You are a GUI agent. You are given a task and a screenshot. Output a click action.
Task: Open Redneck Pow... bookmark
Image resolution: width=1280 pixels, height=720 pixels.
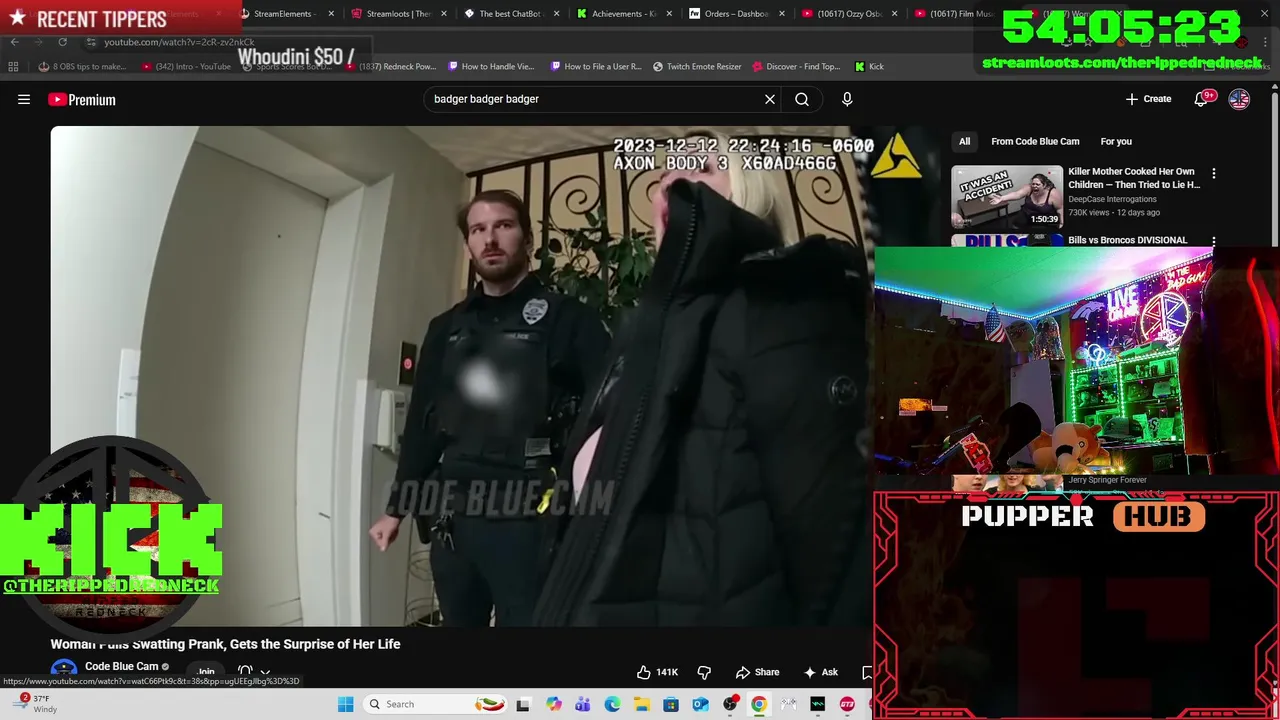click(391, 66)
